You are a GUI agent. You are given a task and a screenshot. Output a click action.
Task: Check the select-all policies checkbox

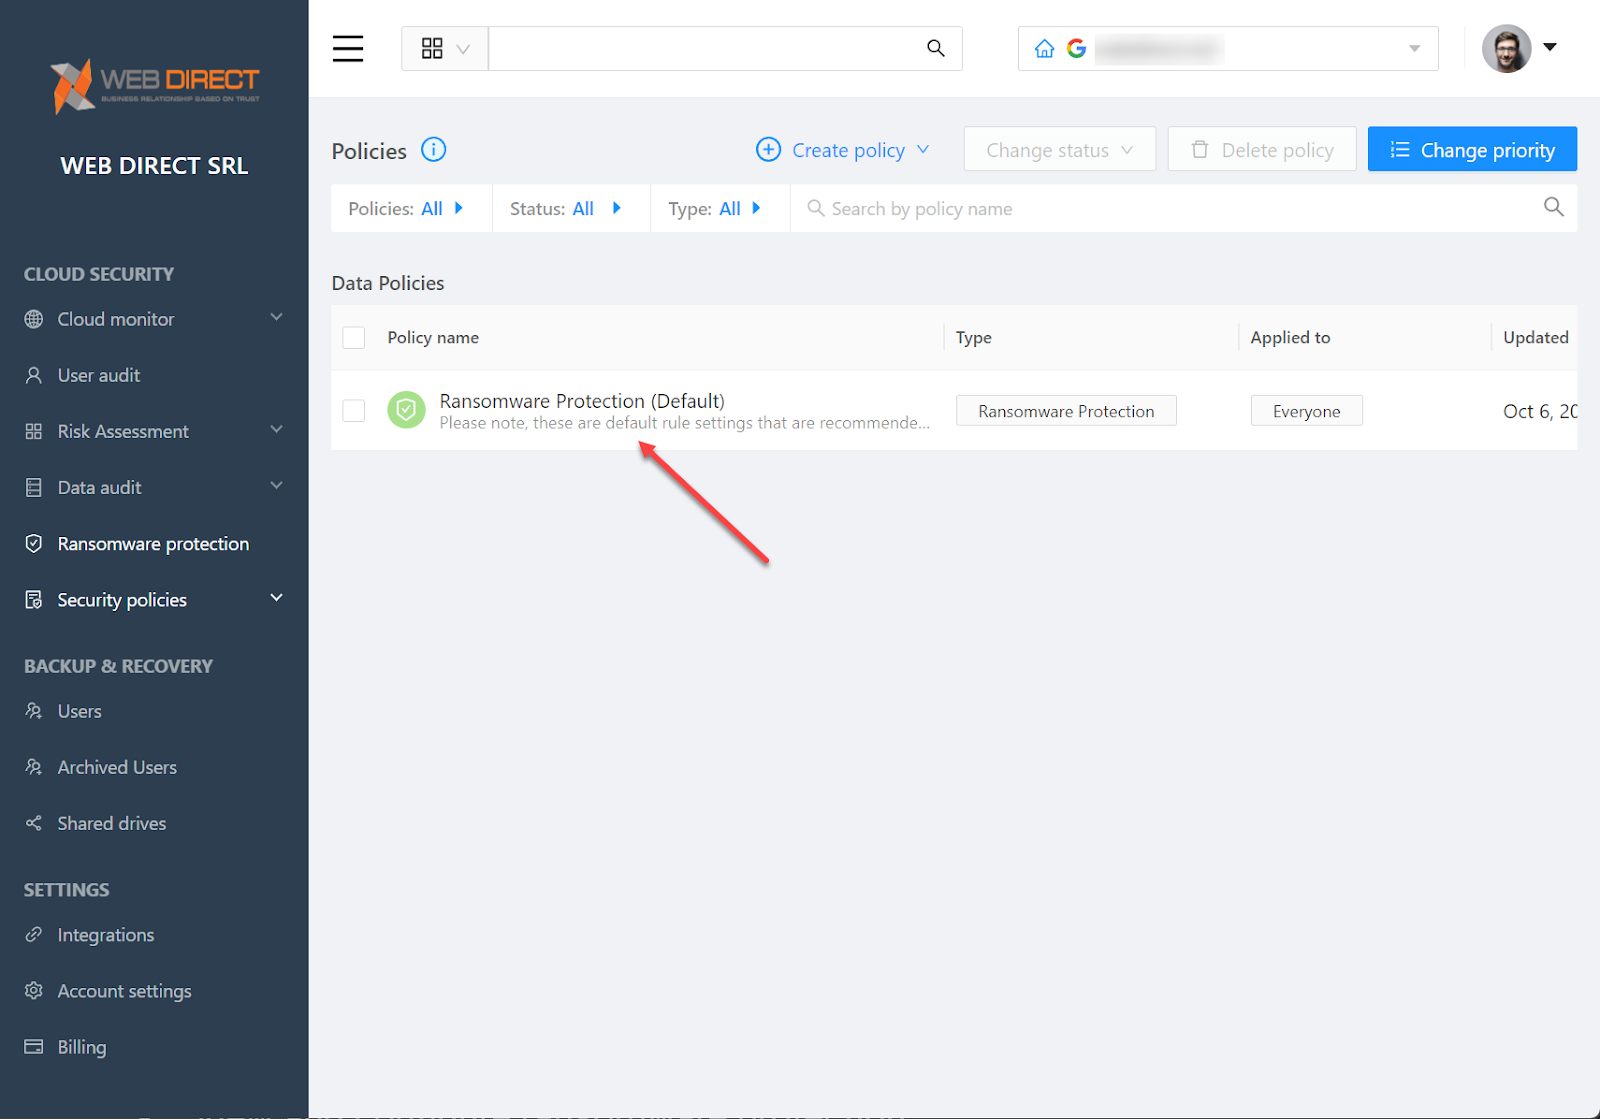coord(353,337)
